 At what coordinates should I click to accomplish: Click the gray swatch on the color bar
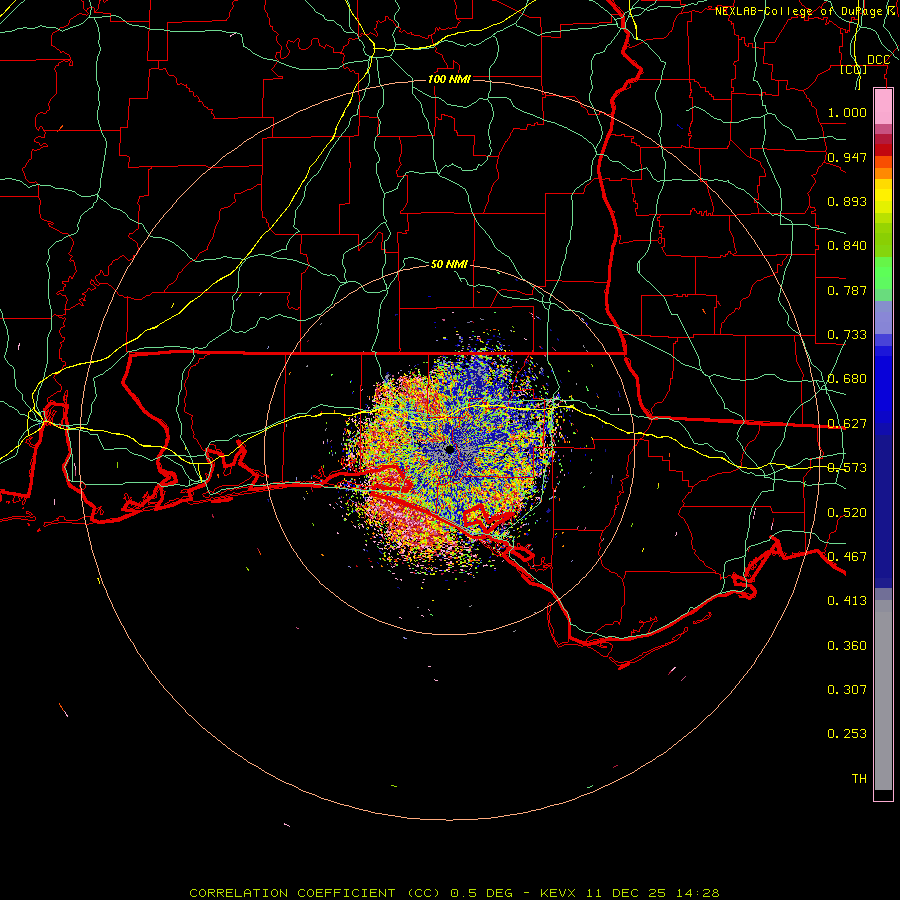883,695
